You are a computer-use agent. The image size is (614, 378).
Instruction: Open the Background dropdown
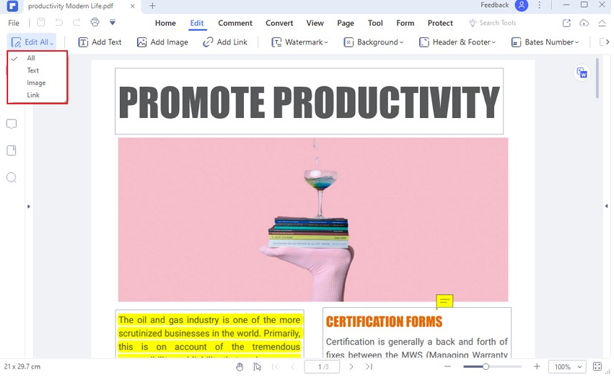click(x=373, y=42)
